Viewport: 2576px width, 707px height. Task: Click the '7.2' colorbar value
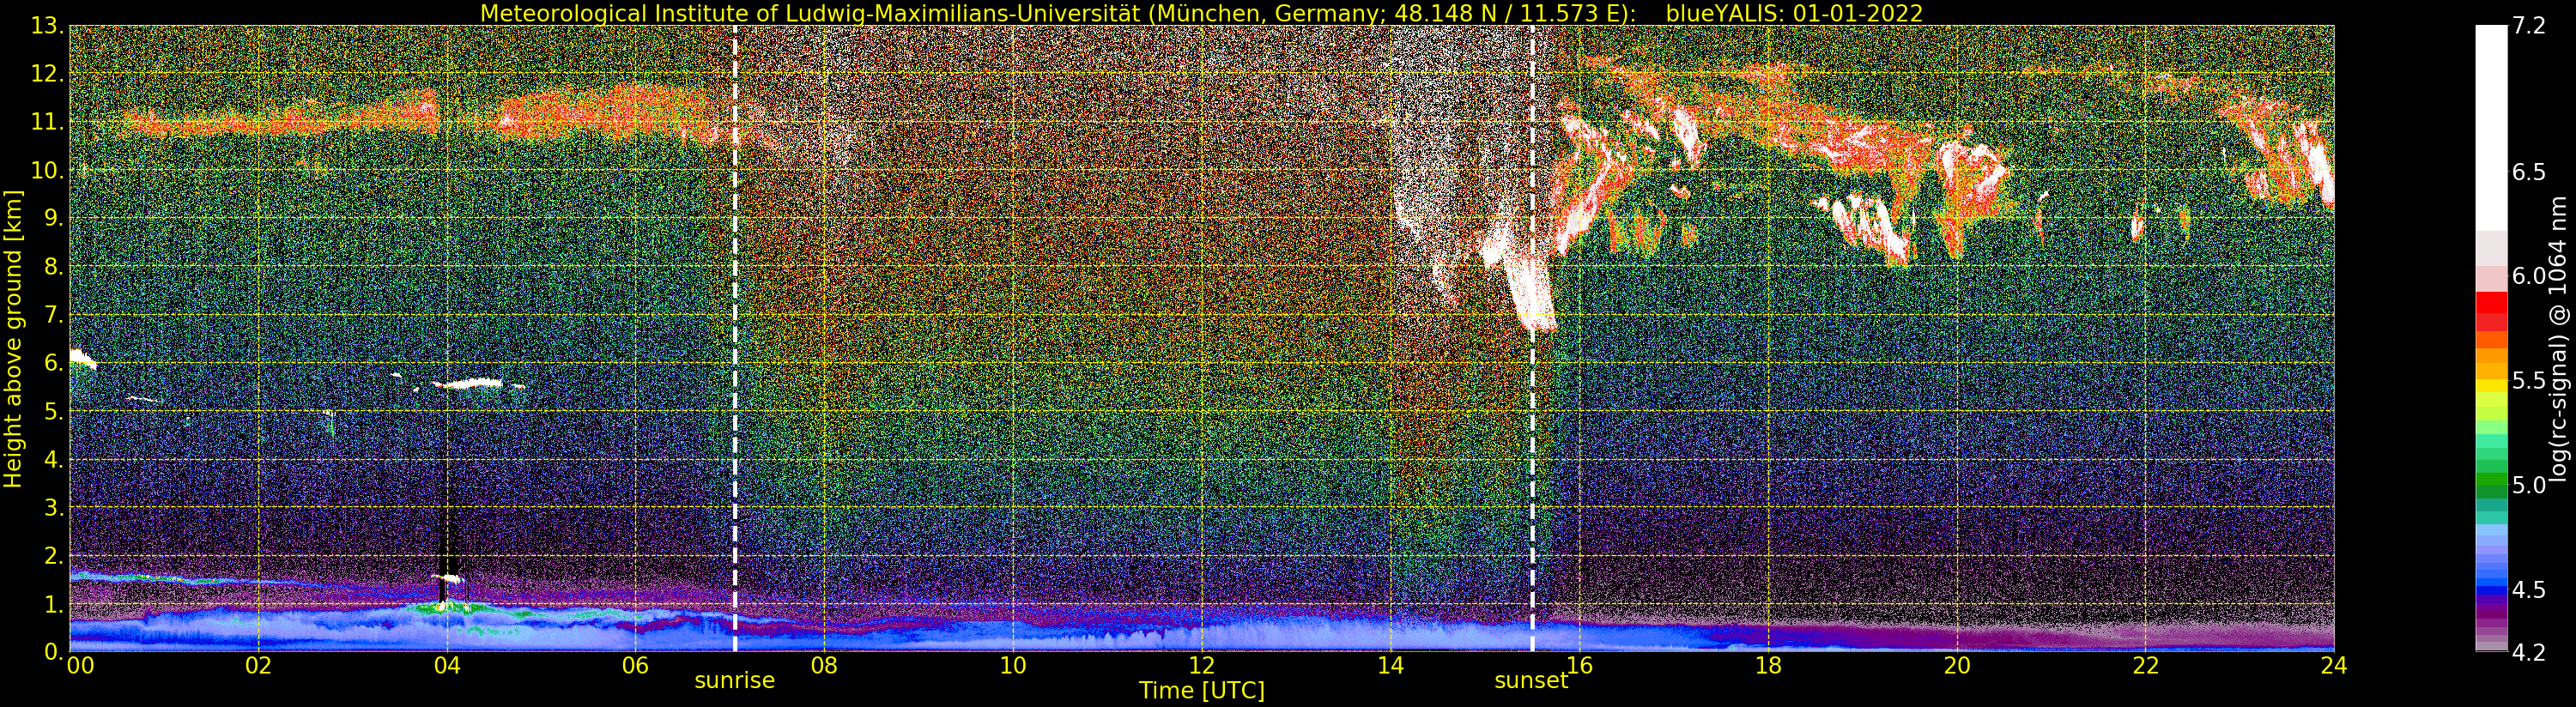tap(2529, 26)
